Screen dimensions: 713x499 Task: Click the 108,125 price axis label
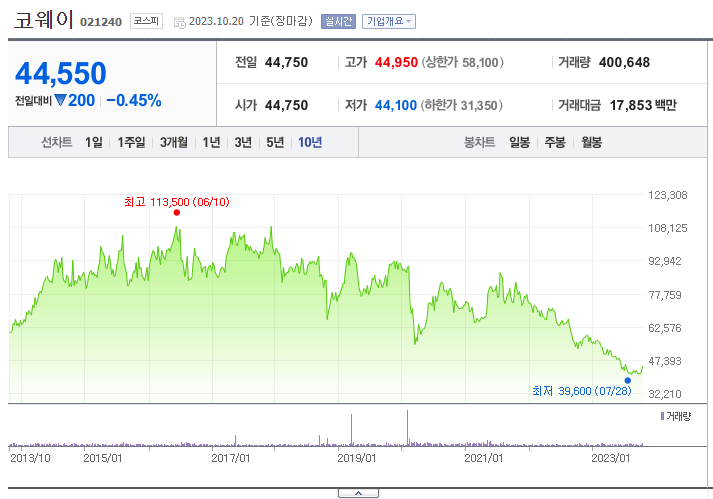668,228
